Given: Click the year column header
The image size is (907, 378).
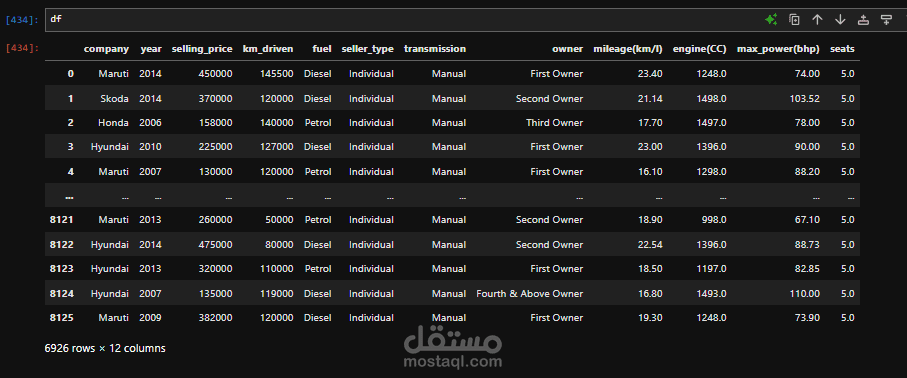Looking at the screenshot, I should click(x=151, y=49).
